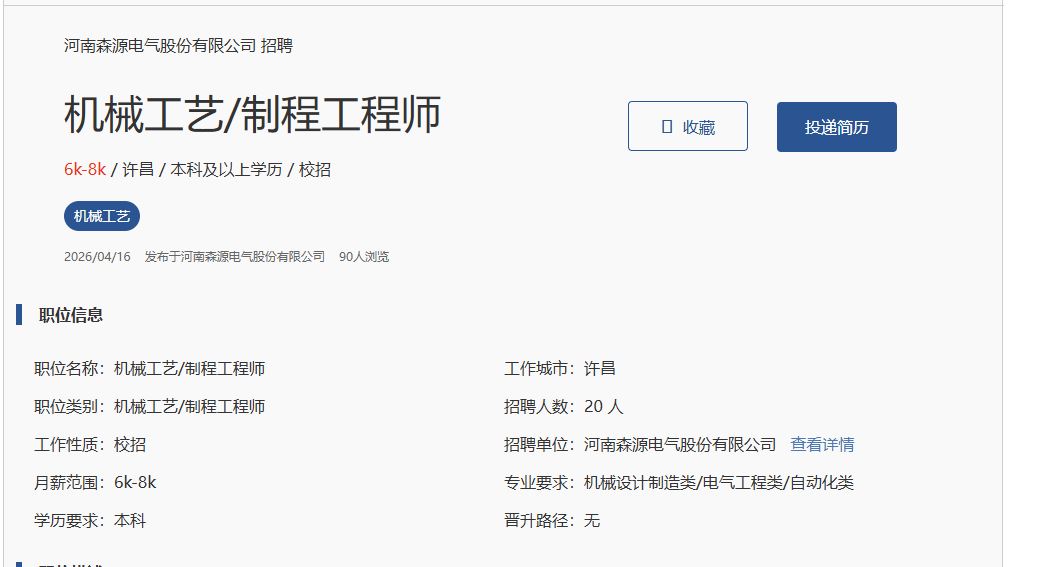Click the 职位类别 field value
Screen dimensions: 1048x567
click(x=189, y=407)
